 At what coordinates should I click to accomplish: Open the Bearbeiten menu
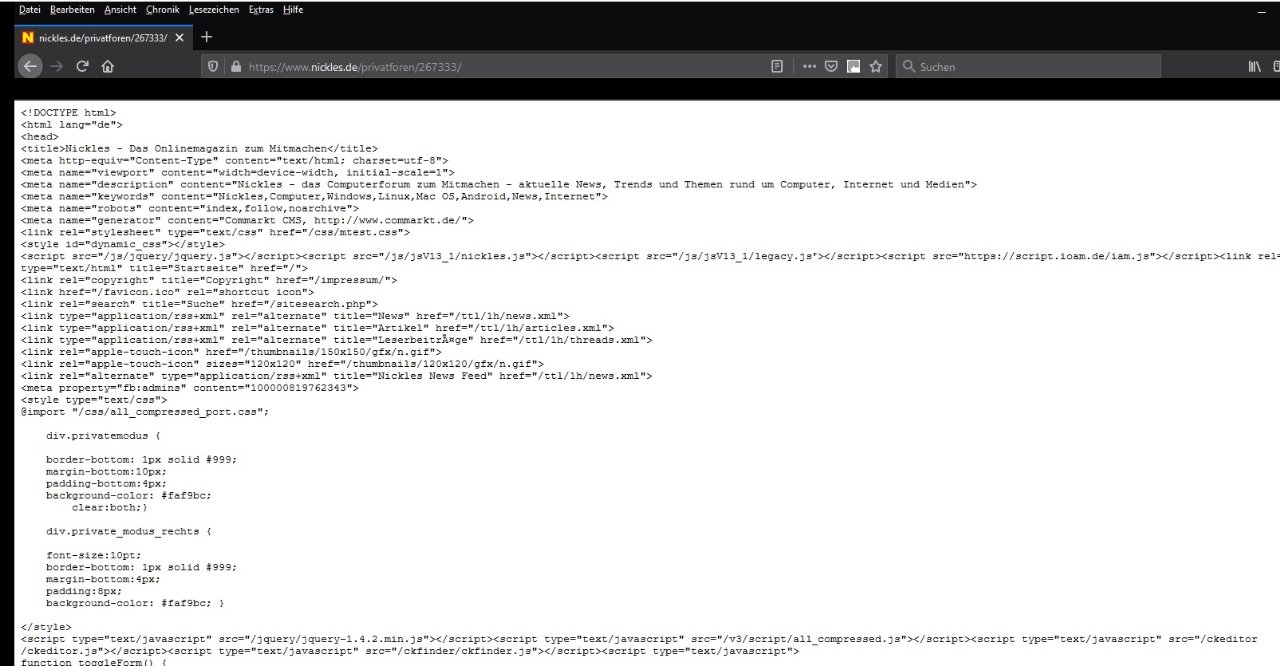(73, 9)
